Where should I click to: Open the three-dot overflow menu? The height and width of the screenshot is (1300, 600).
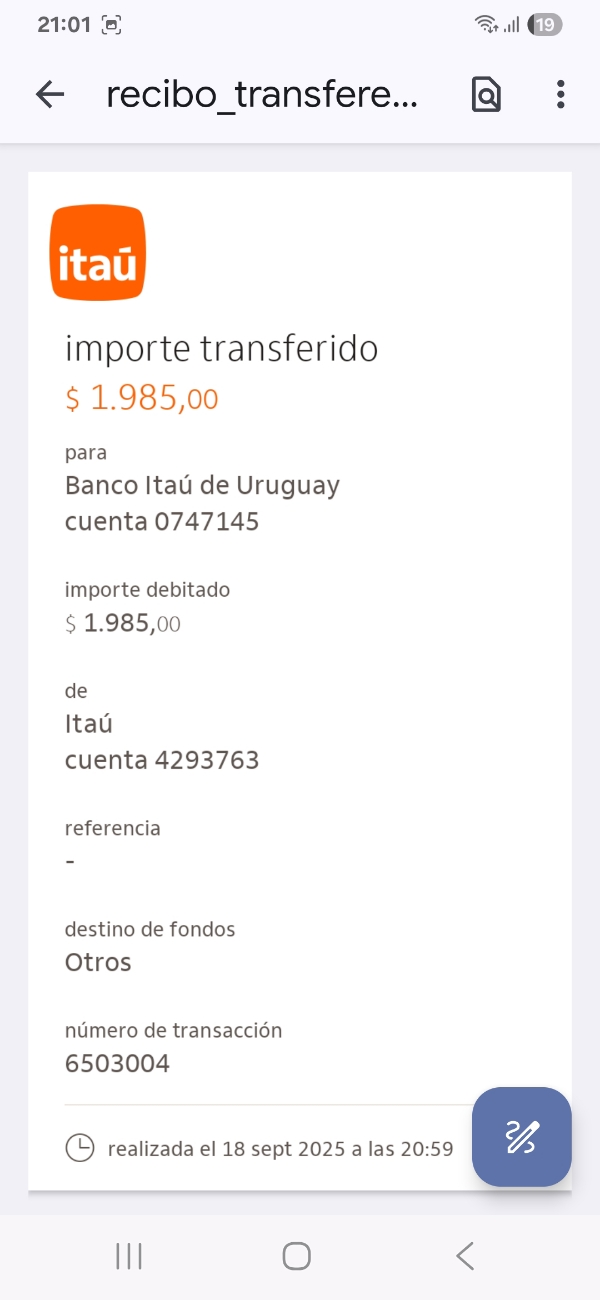(560, 95)
